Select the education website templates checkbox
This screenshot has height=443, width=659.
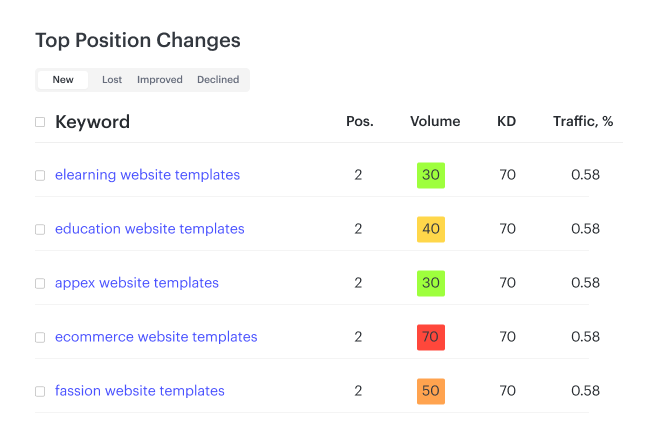40,229
